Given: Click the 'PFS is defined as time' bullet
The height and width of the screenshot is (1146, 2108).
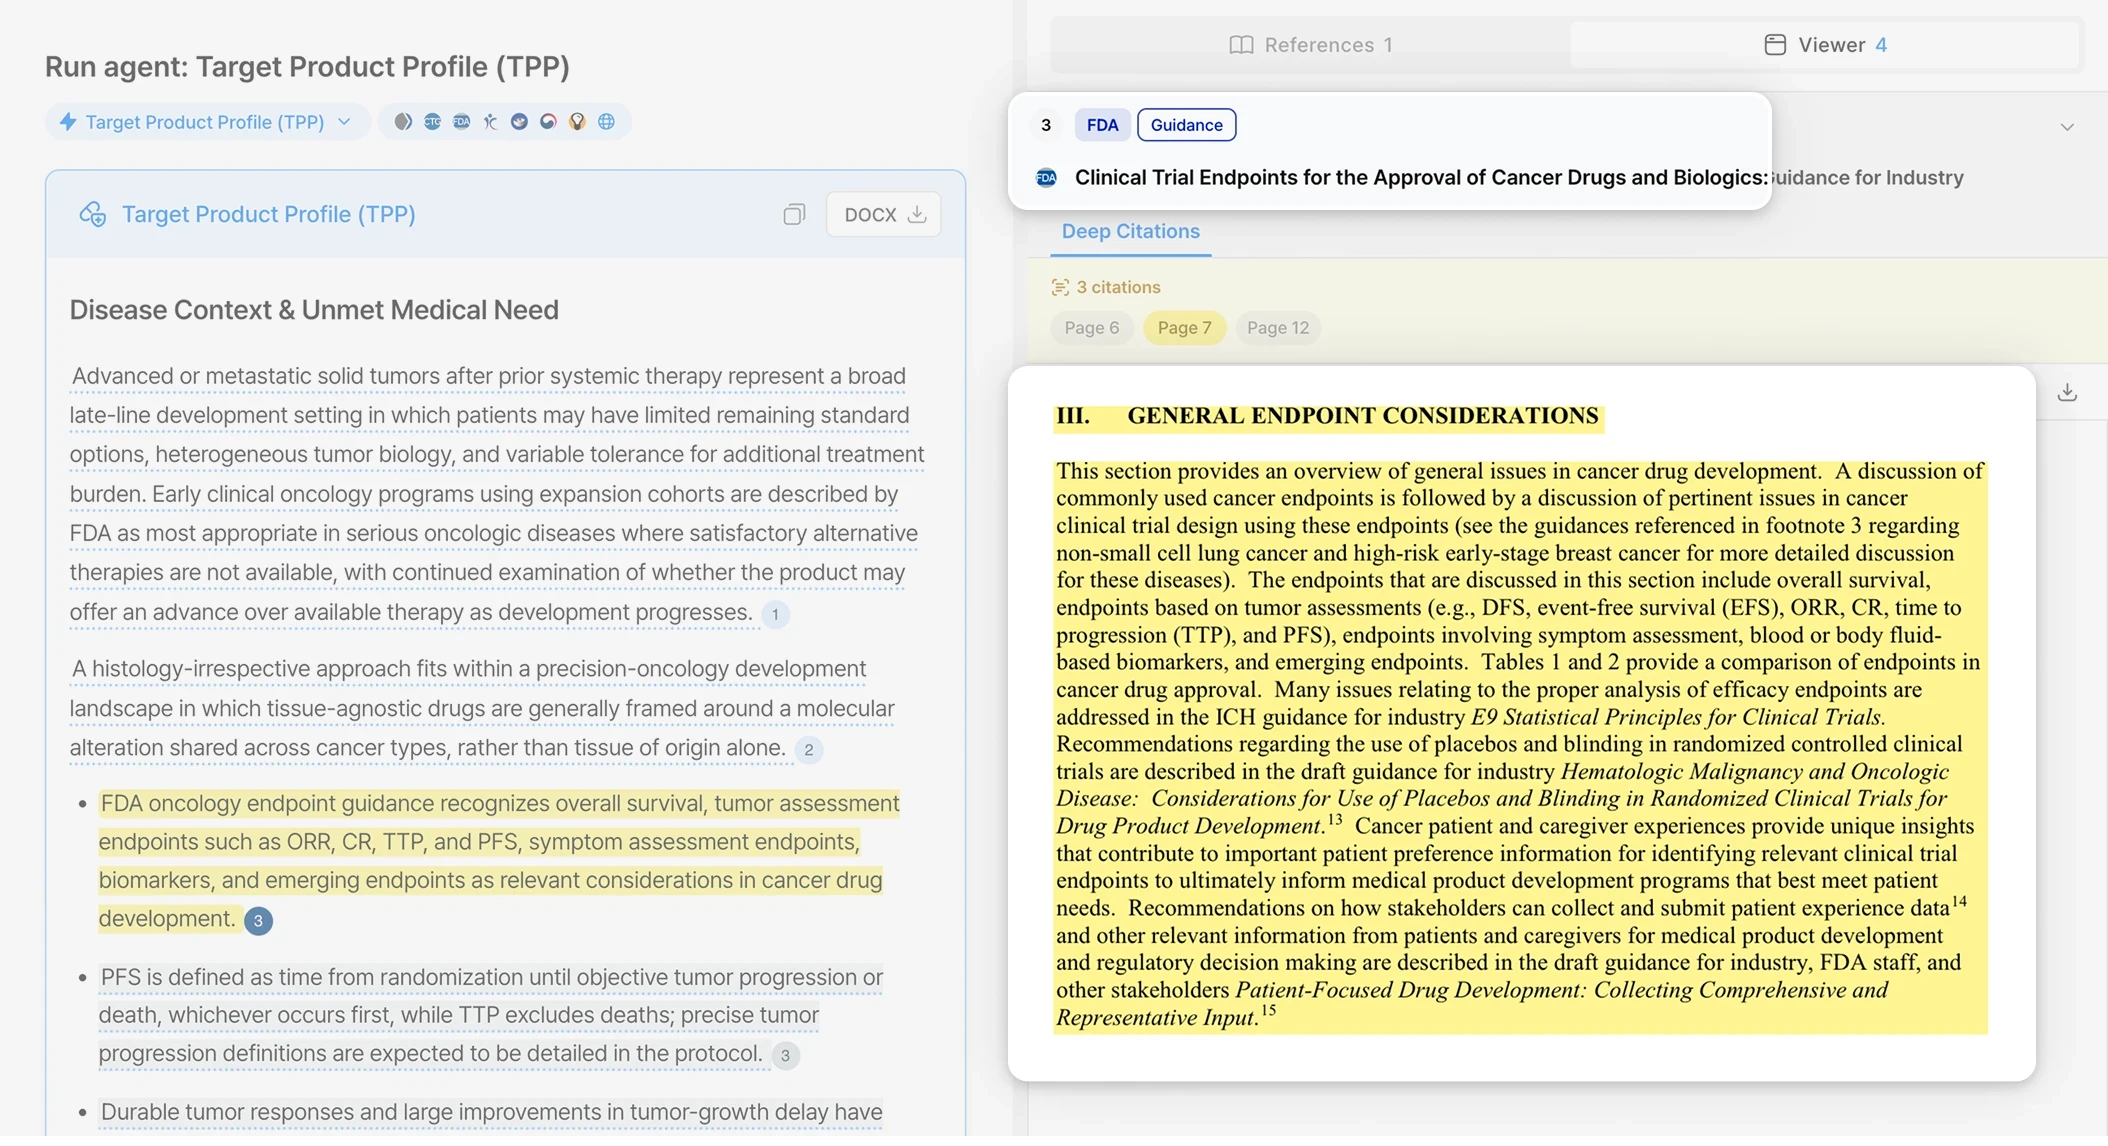Looking at the screenshot, I should point(491,1016).
